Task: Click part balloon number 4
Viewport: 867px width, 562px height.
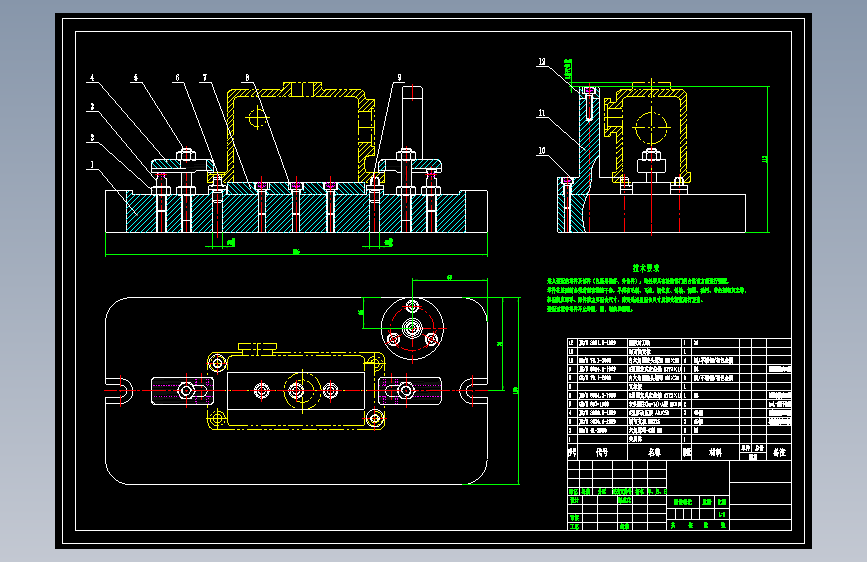Action: tap(92, 78)
